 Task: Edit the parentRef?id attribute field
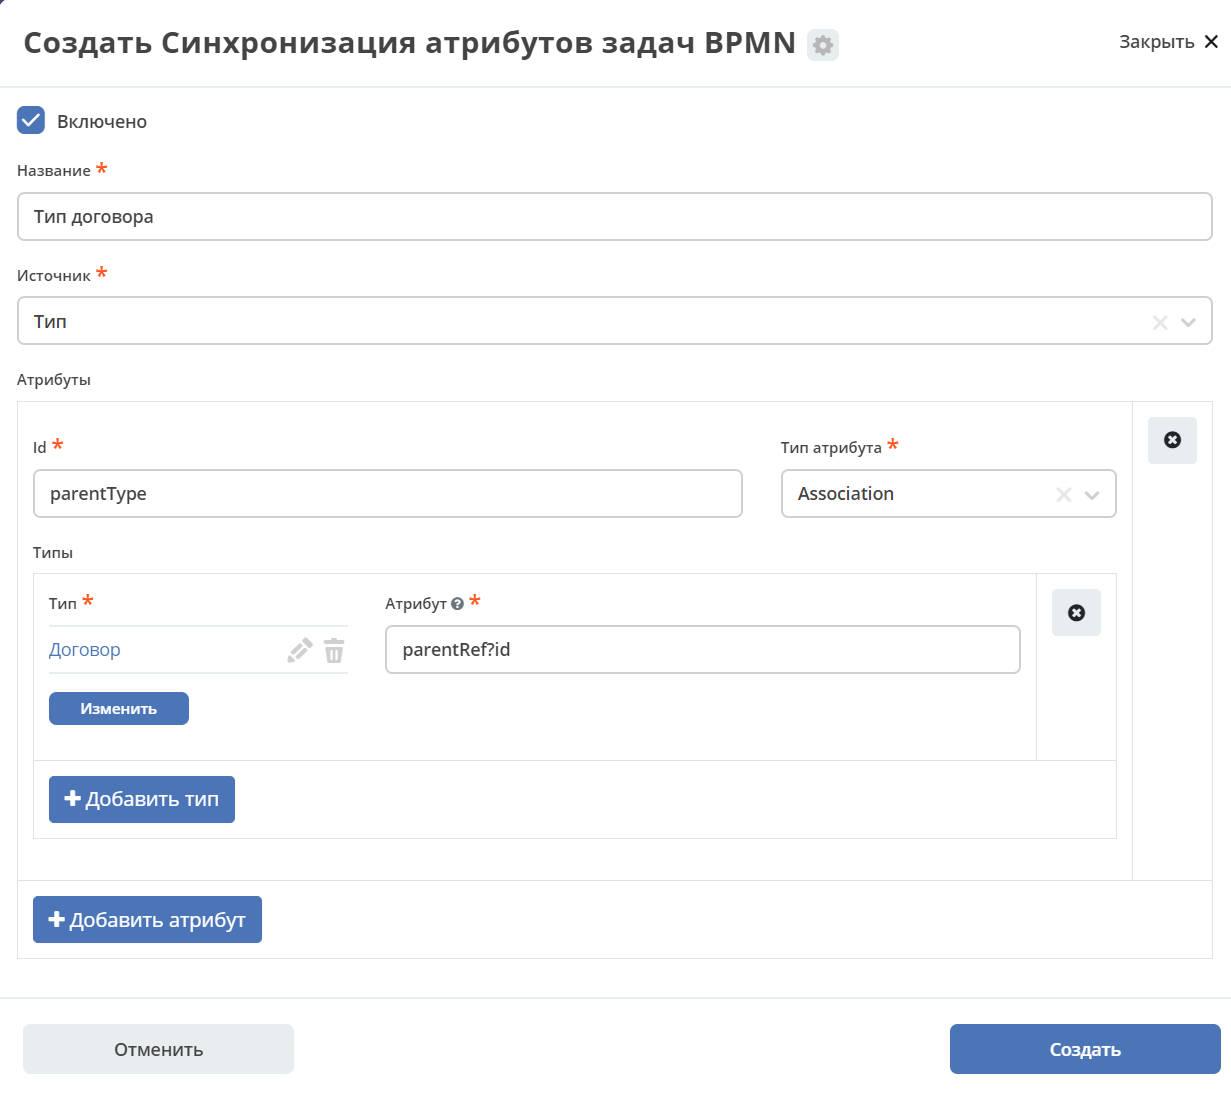703,650
